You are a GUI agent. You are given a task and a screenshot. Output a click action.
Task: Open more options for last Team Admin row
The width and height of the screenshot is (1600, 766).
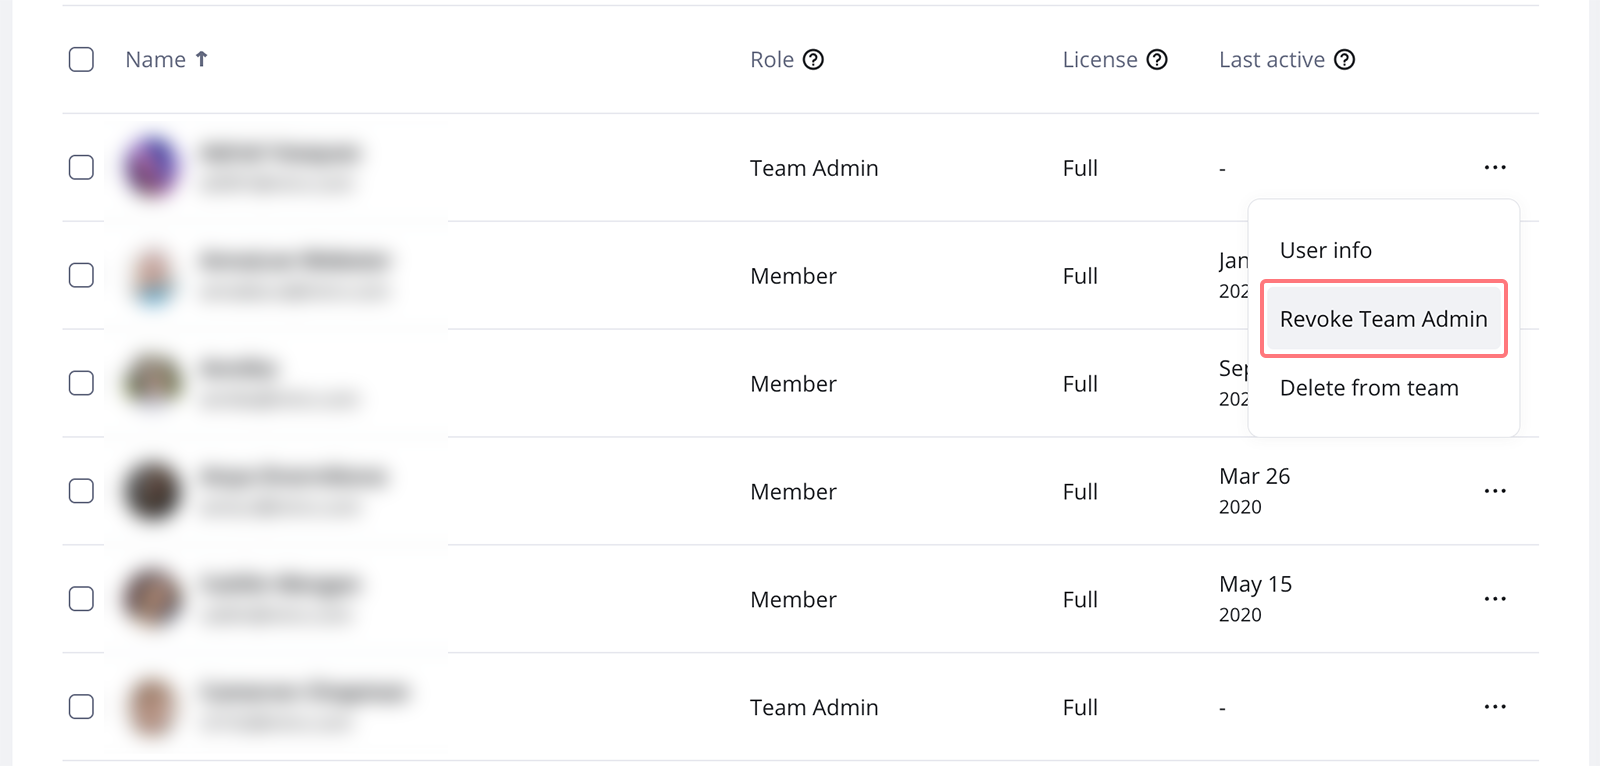coord(1495,707)
